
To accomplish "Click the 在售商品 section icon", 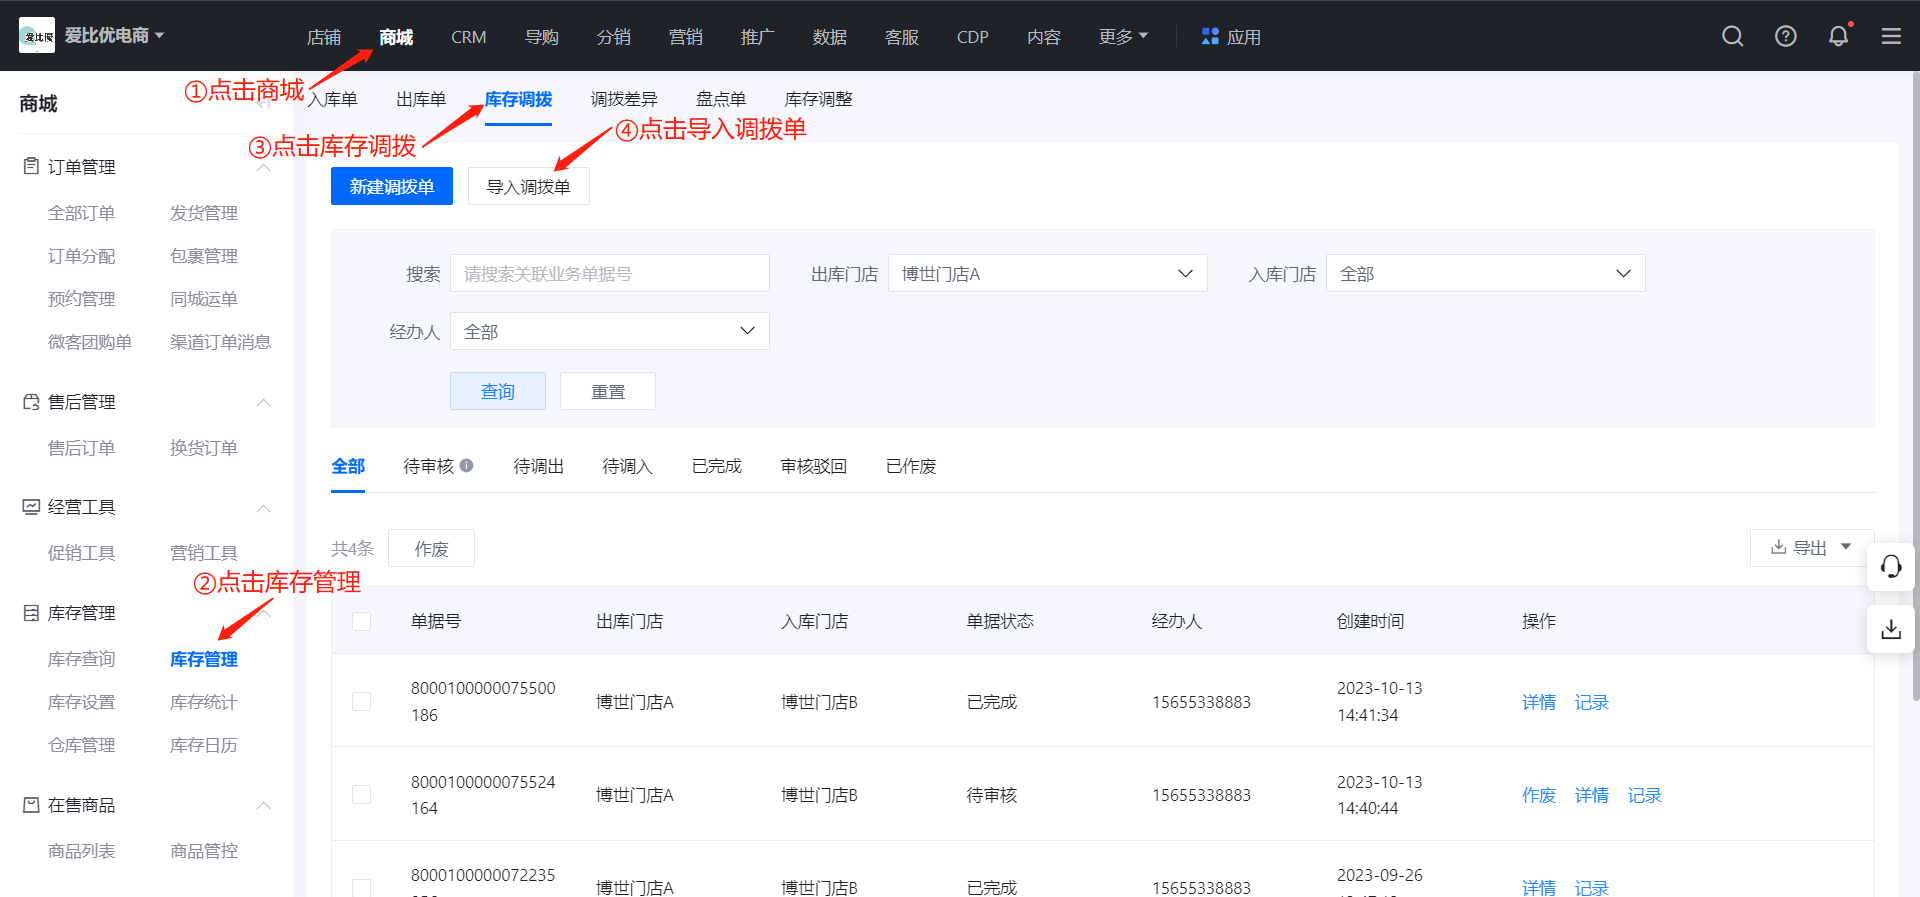I will (x=31, y=804).
